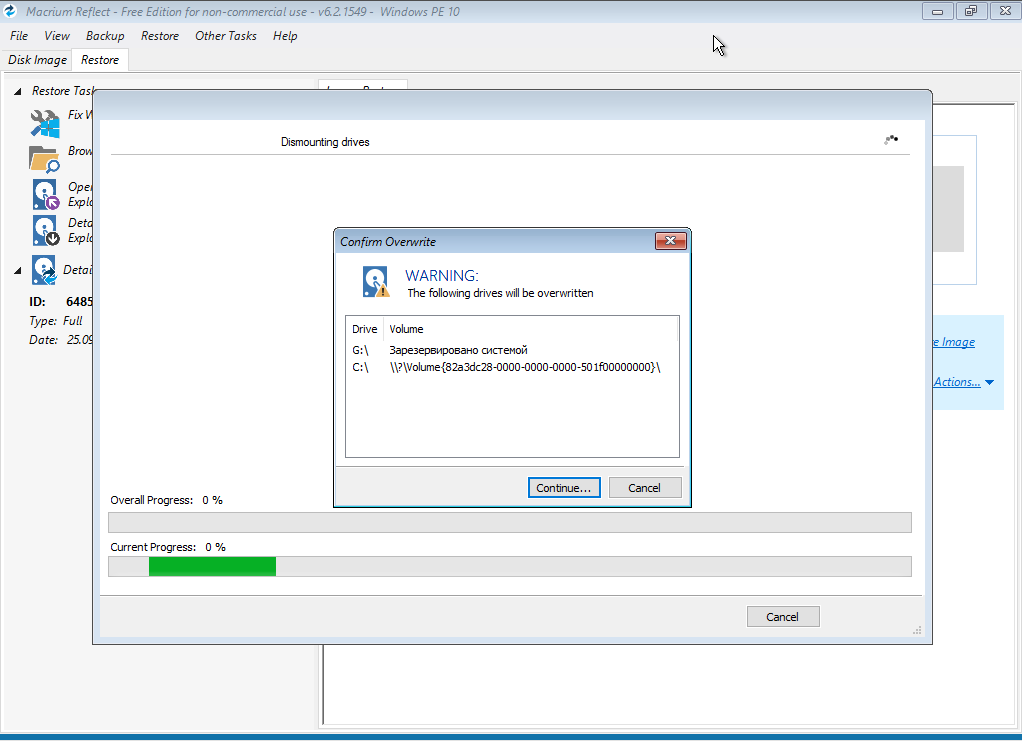The image size is (1022, 741).
Task: Click the Detach image from Explorer icon
Action: click(x=46, y=230)
